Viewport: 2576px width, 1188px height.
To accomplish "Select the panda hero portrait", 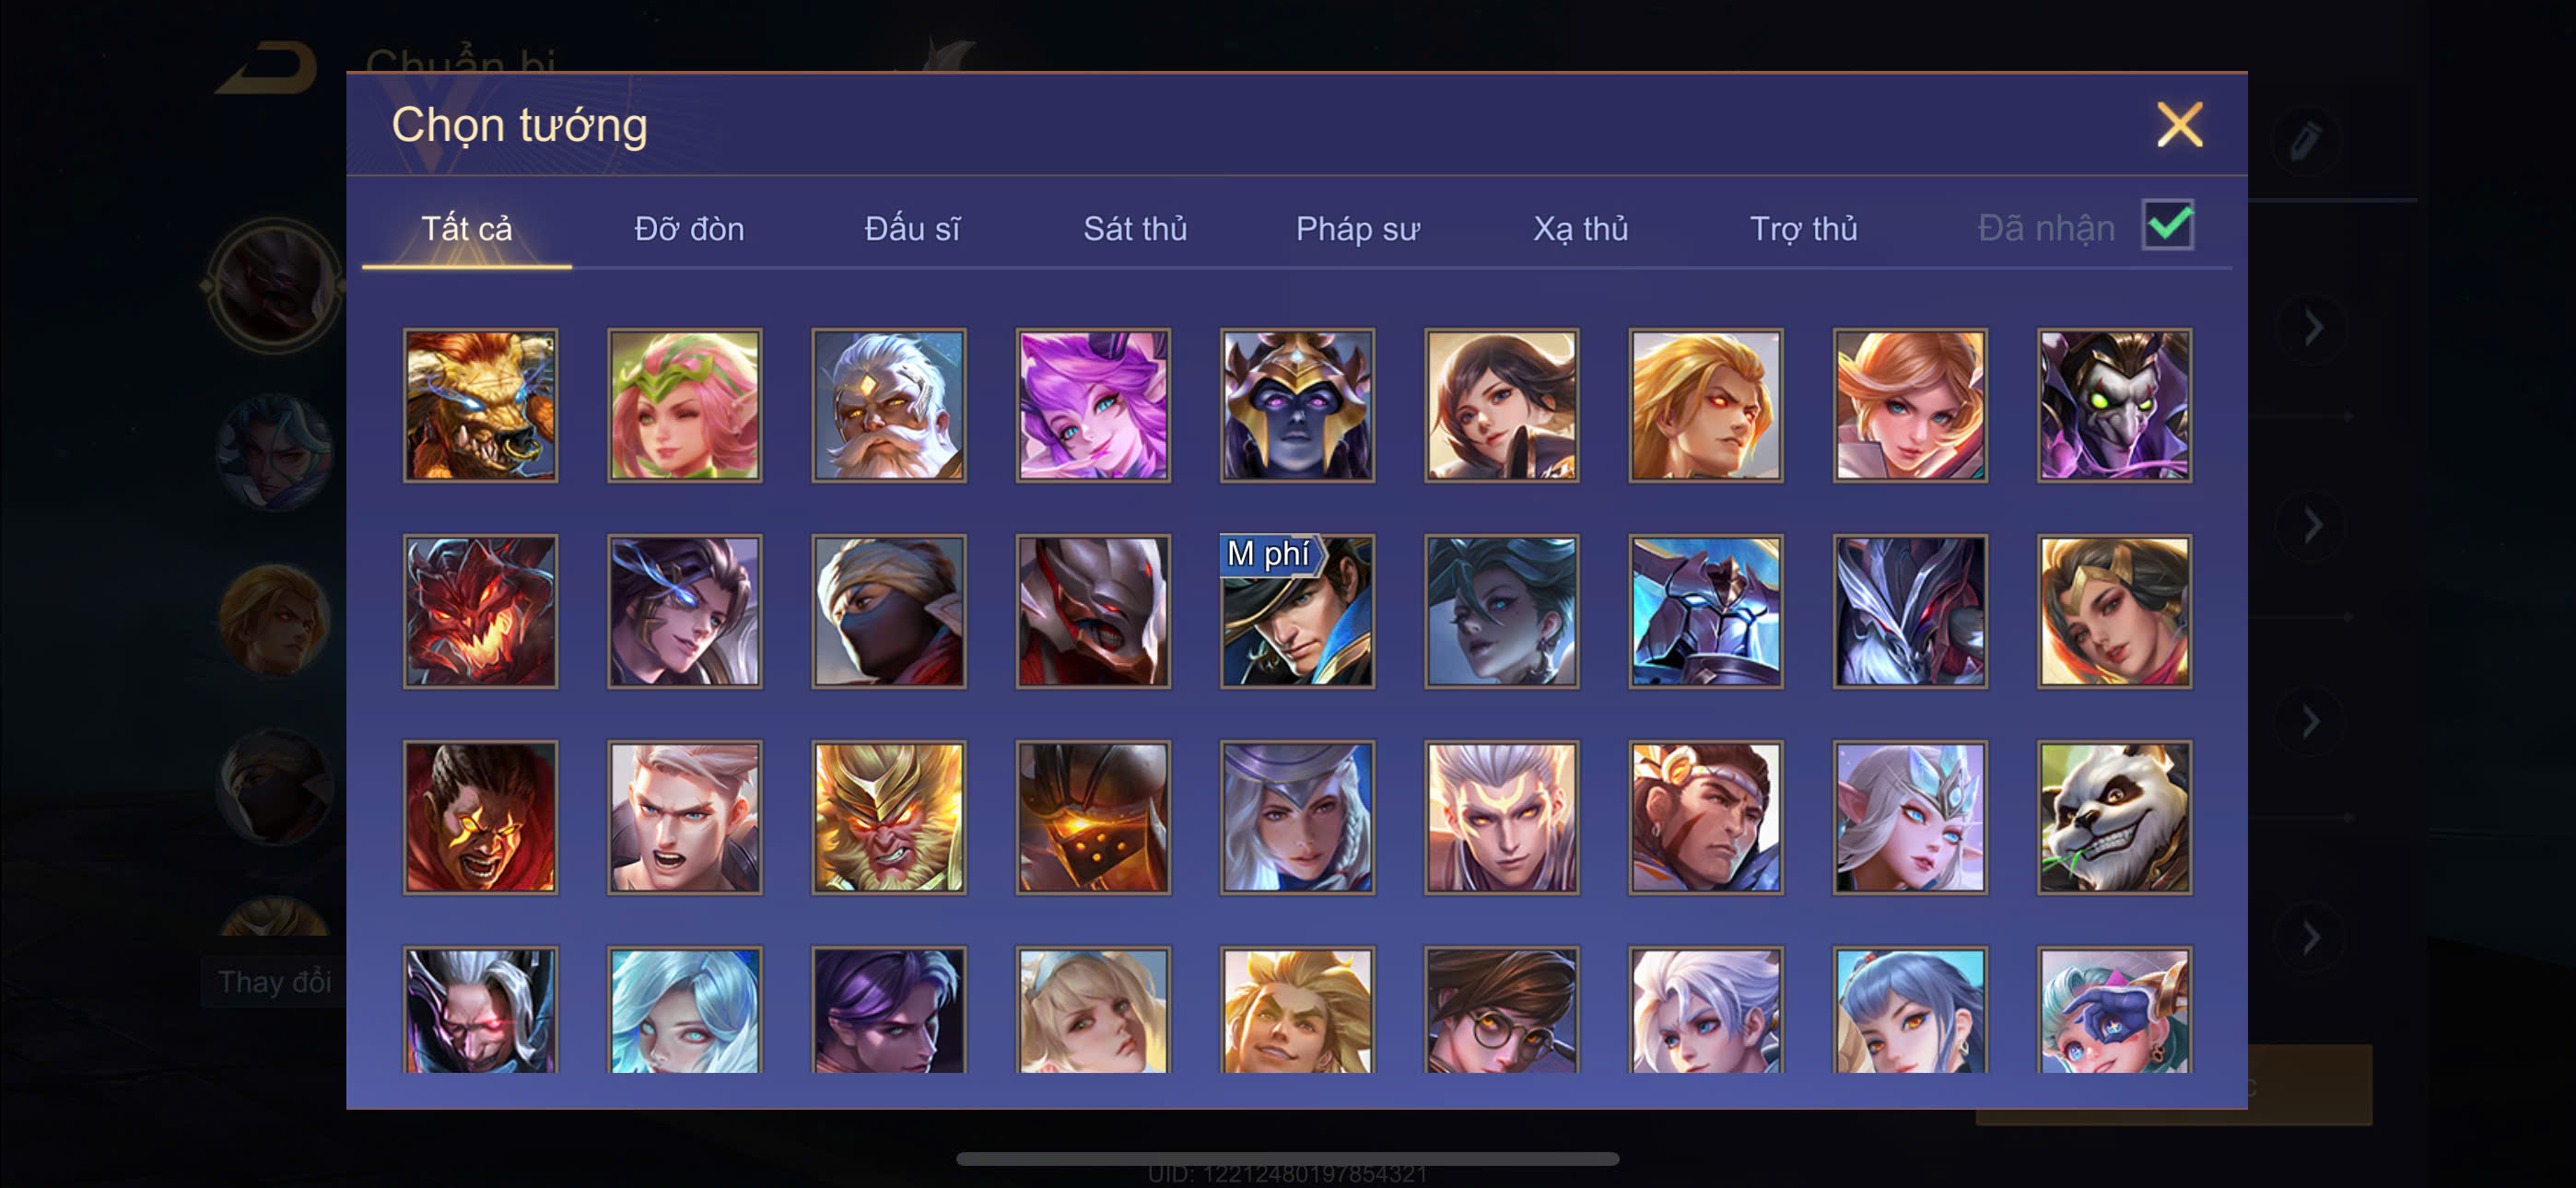I will (x=2114, y=816).
